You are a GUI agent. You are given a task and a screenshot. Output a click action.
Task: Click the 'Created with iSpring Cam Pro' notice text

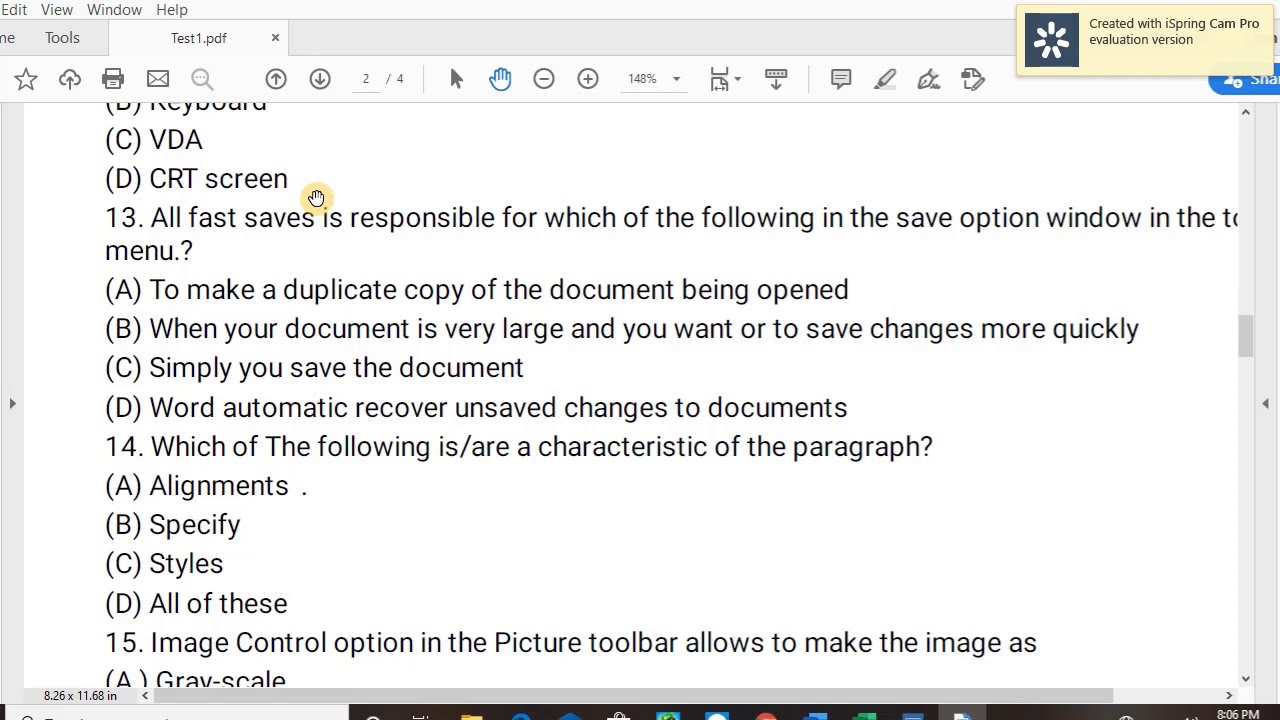coord(1174,32)
